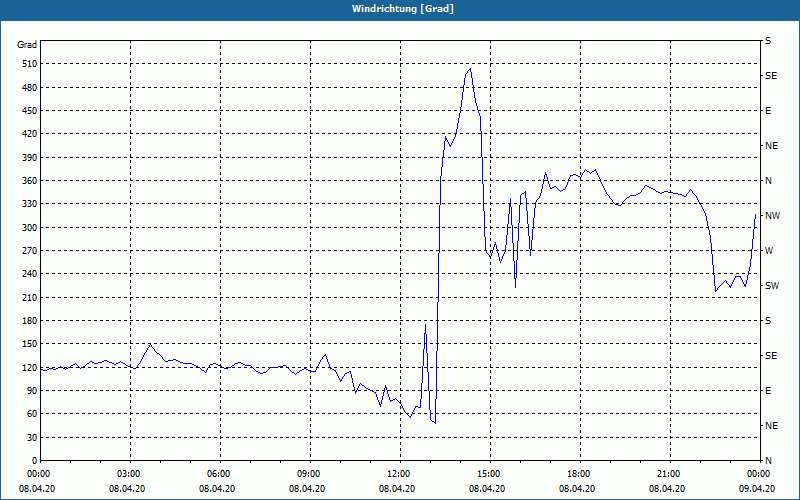Click the 09:00 time label
This screenshot has height=500, width=800.
click(x=308, y=474)
